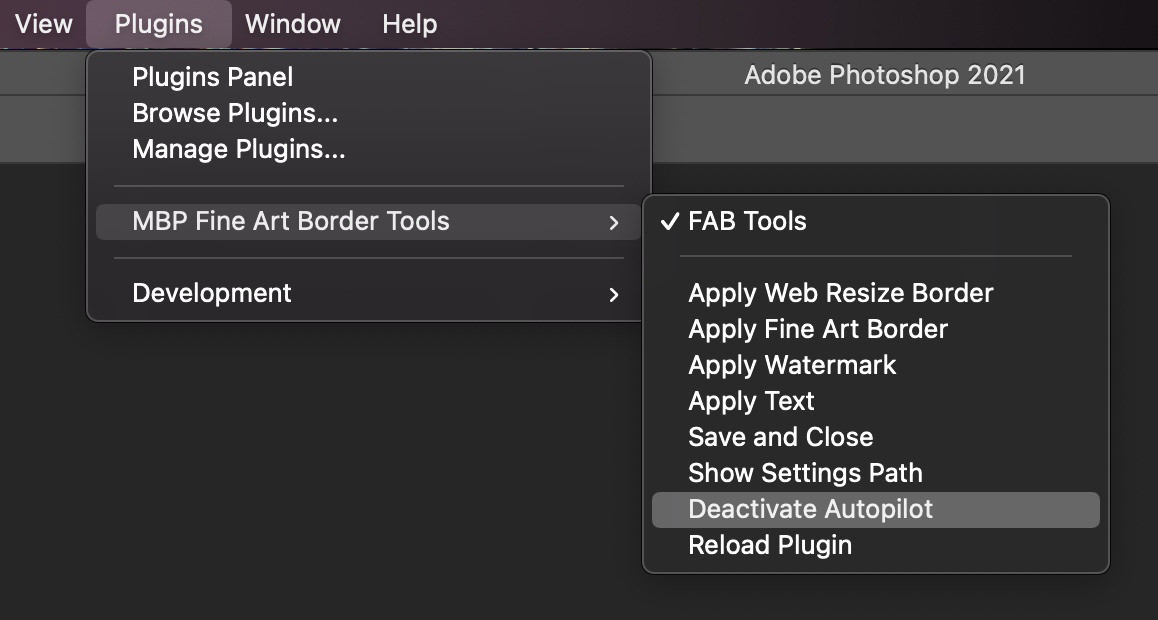Apply Web Resize Border
Image resolution: width=1158 pixels, height=620 pixels.
coord(840,293)
